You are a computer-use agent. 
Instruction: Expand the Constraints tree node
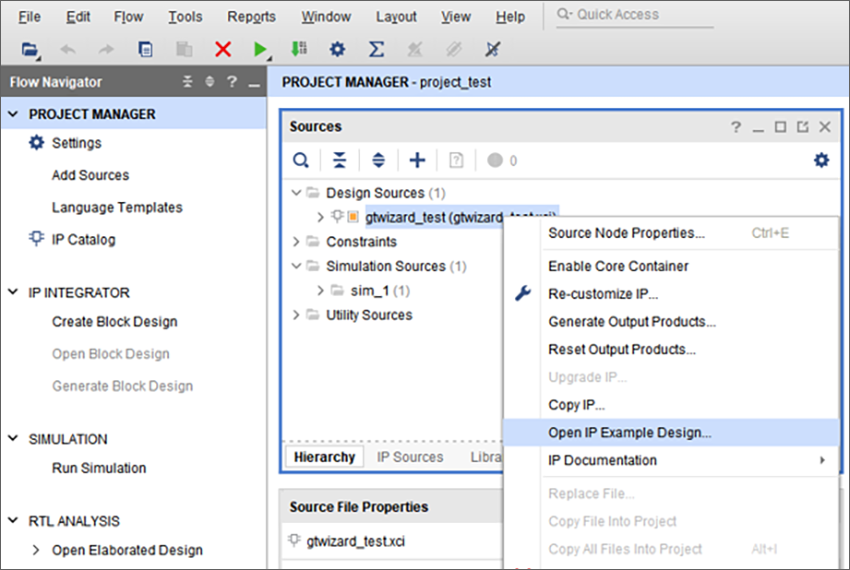(x=296, y=241)
